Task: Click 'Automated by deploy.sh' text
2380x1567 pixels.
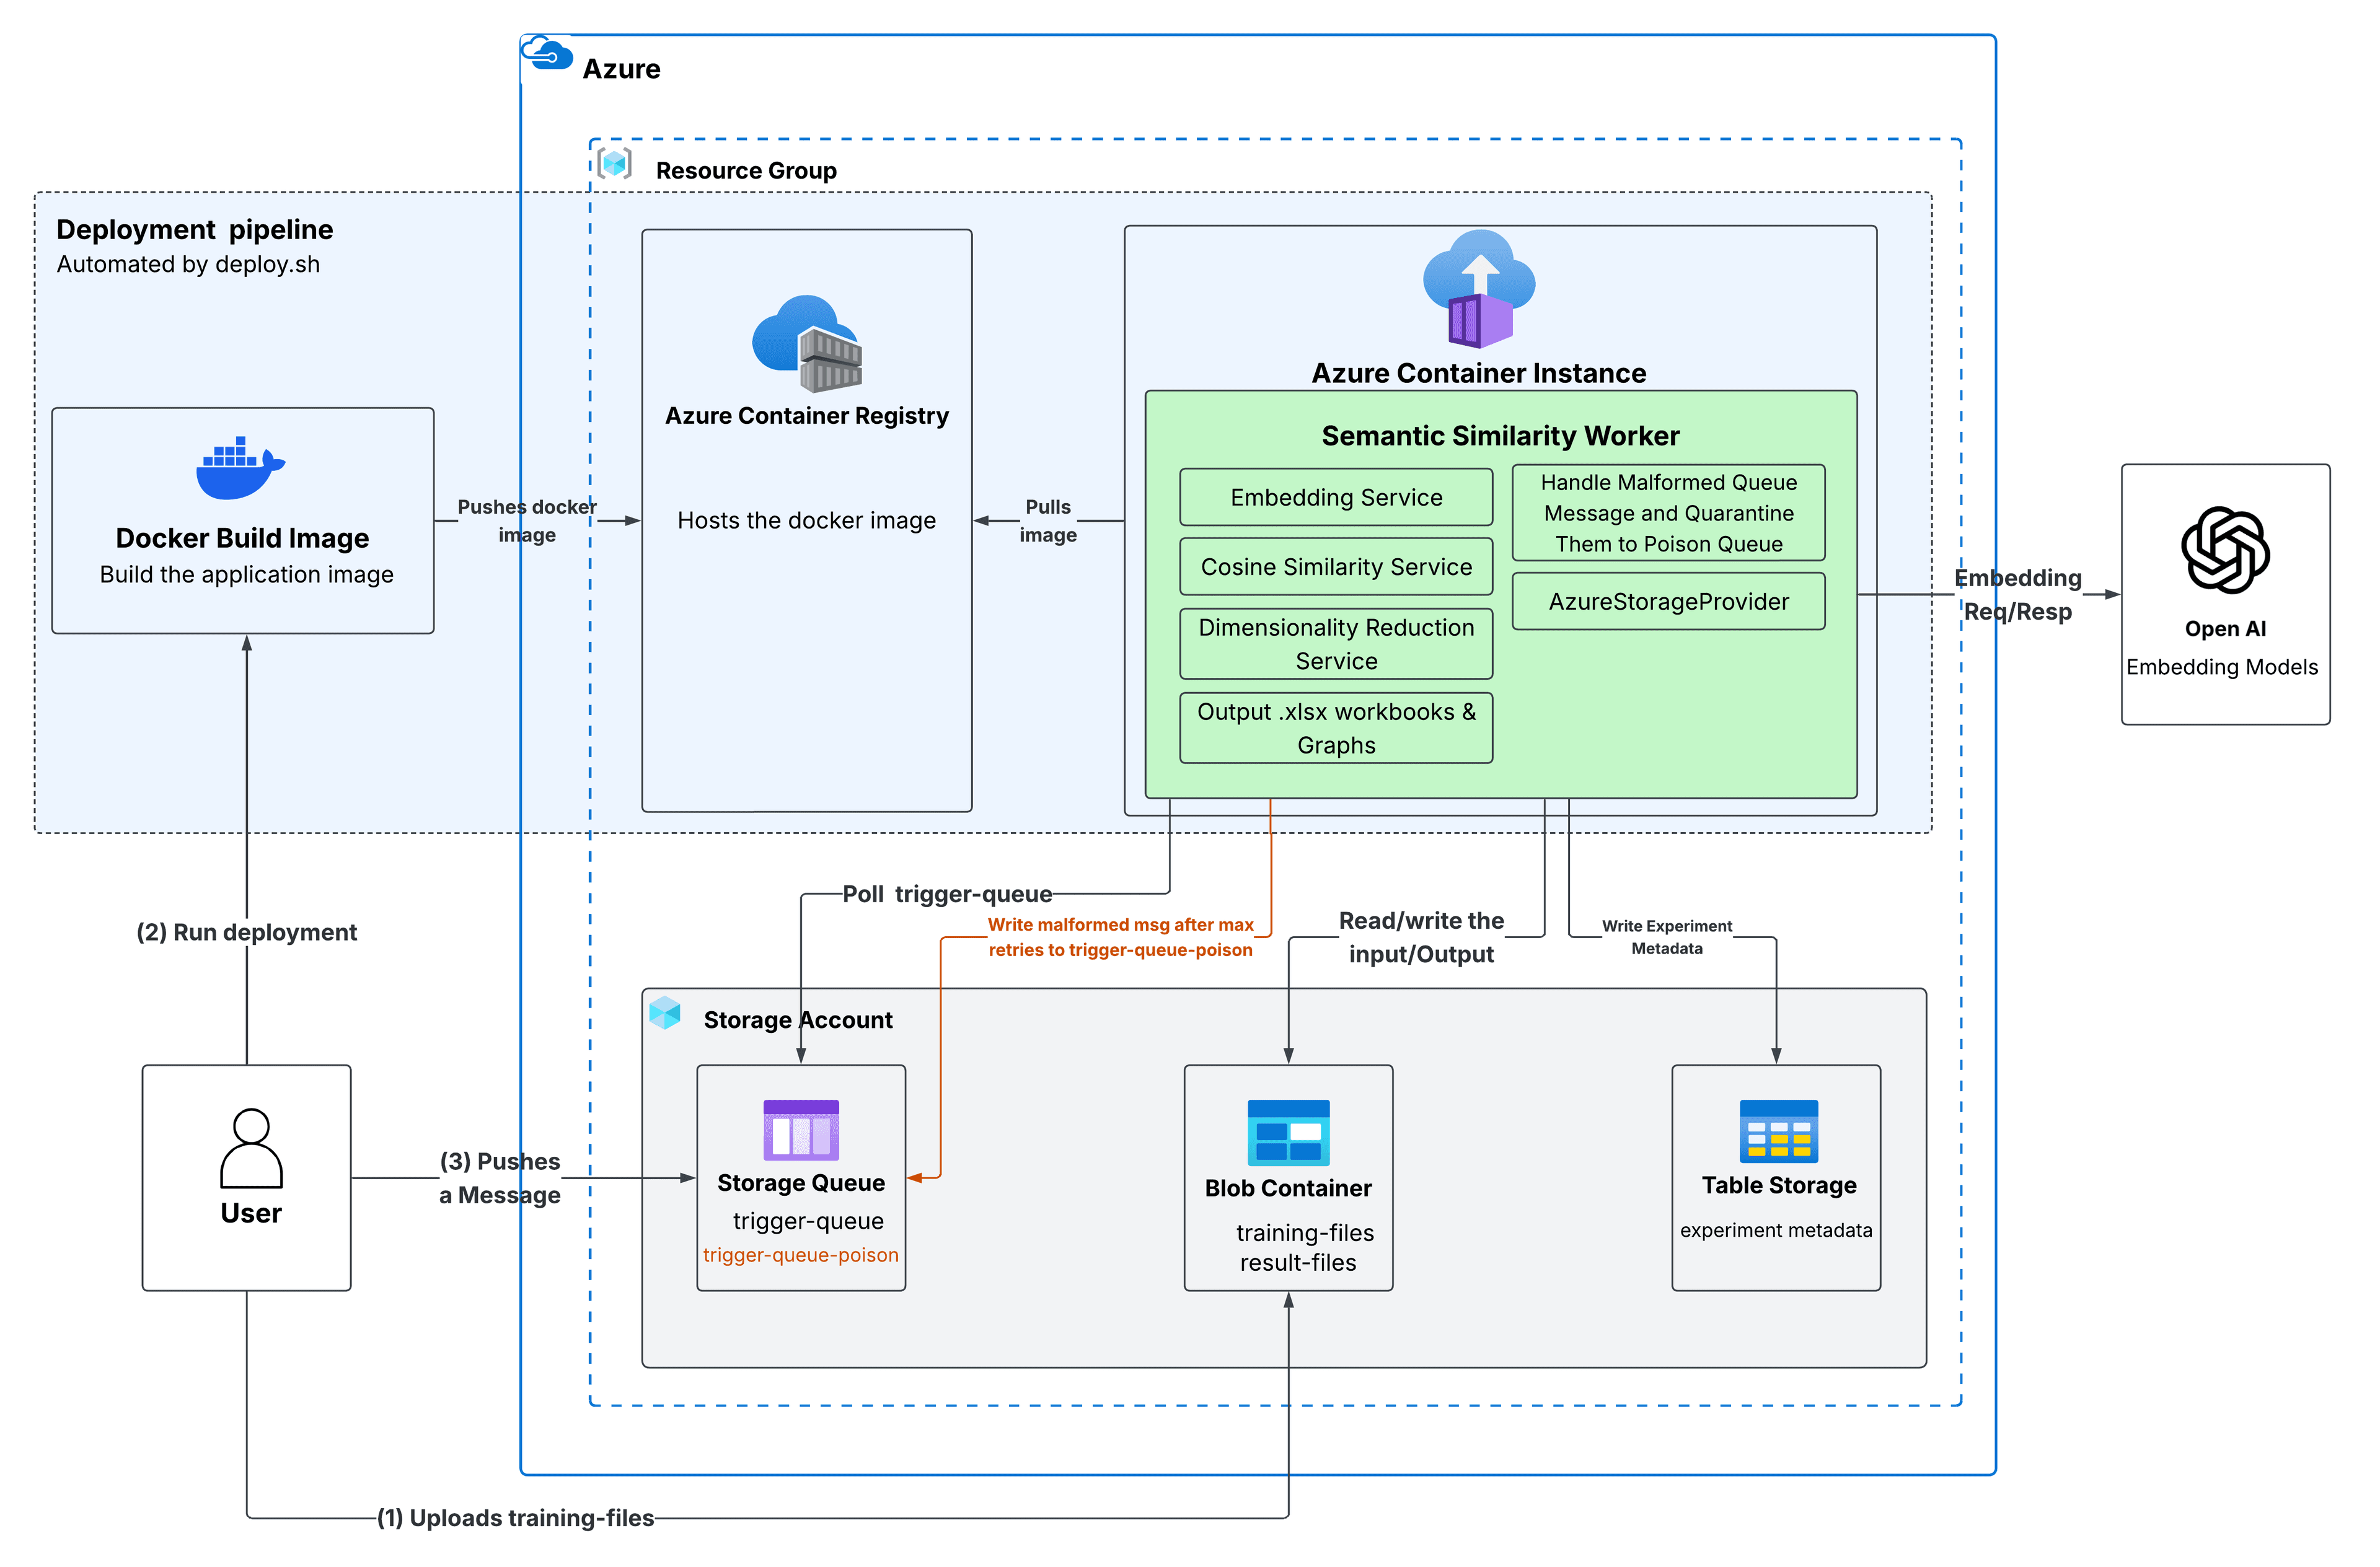Action: click(x=188, y=264)
